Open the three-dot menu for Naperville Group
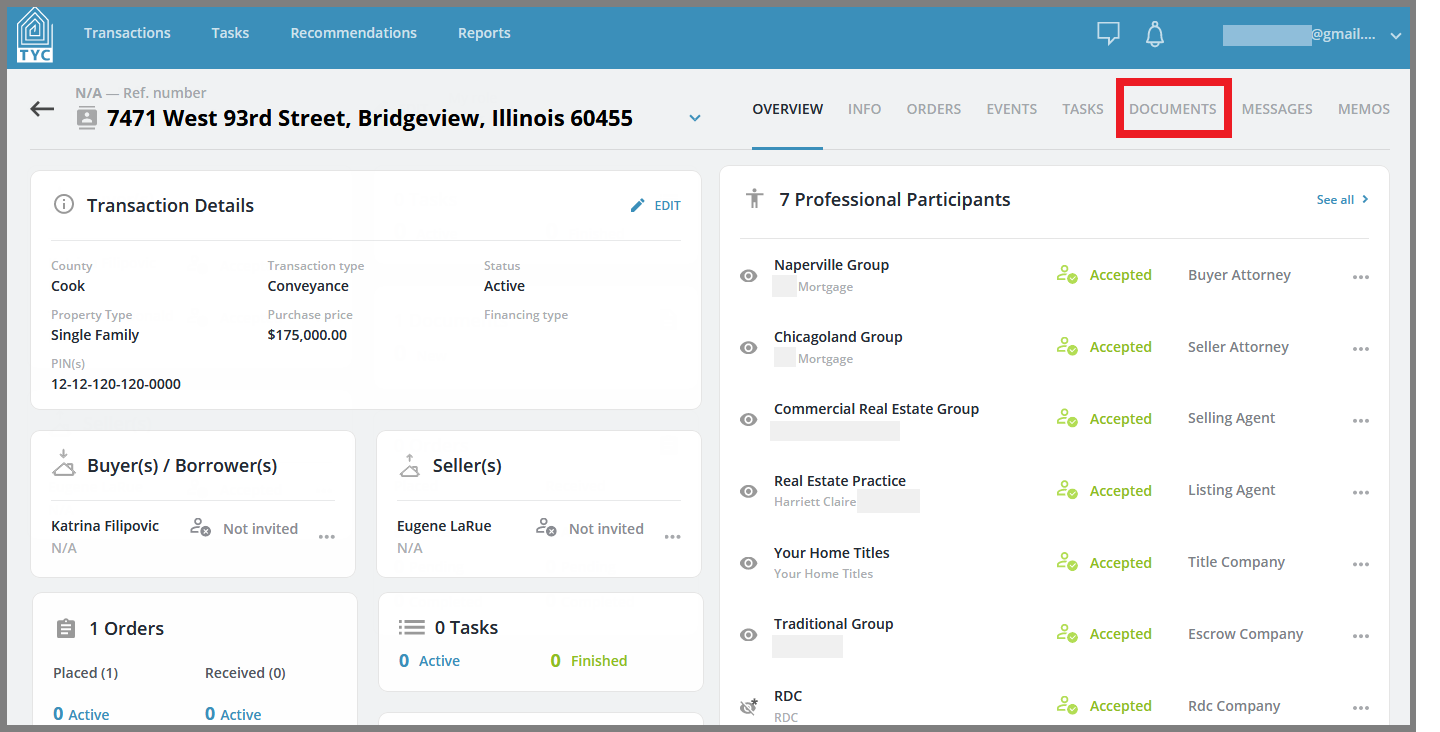This screenshot has height=732, width=1440. (x=1360, y=277)
